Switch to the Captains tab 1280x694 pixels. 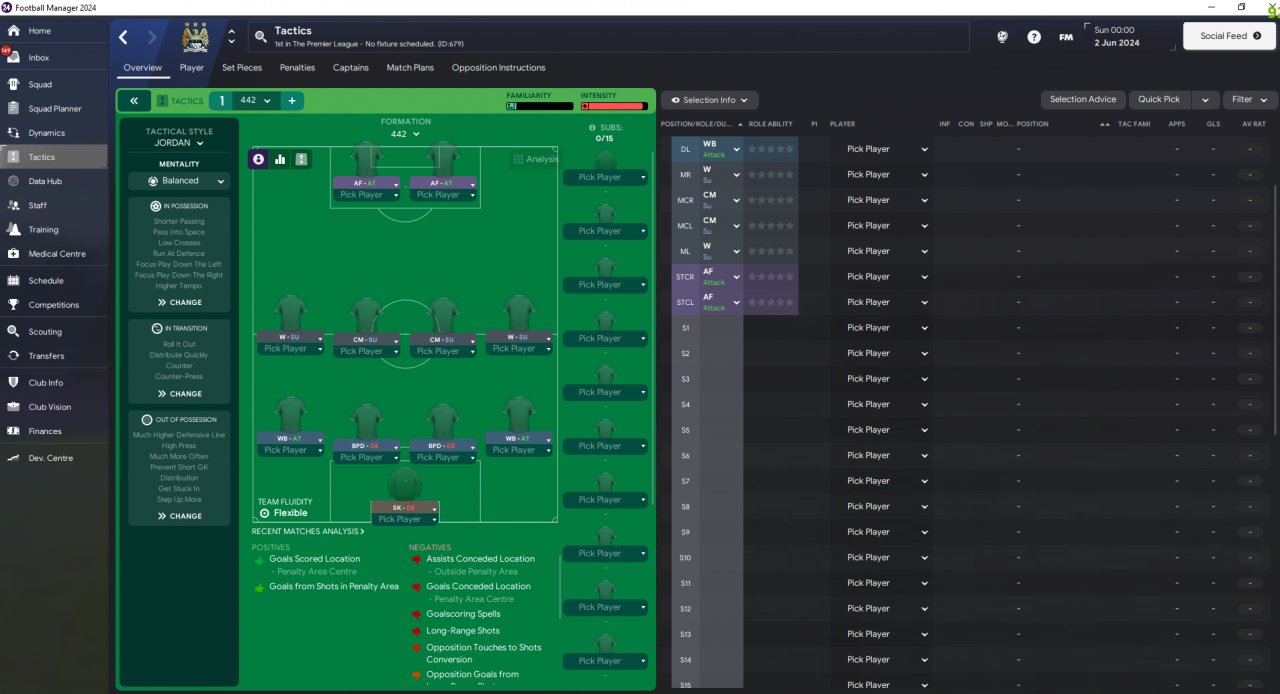pos(351,68)
